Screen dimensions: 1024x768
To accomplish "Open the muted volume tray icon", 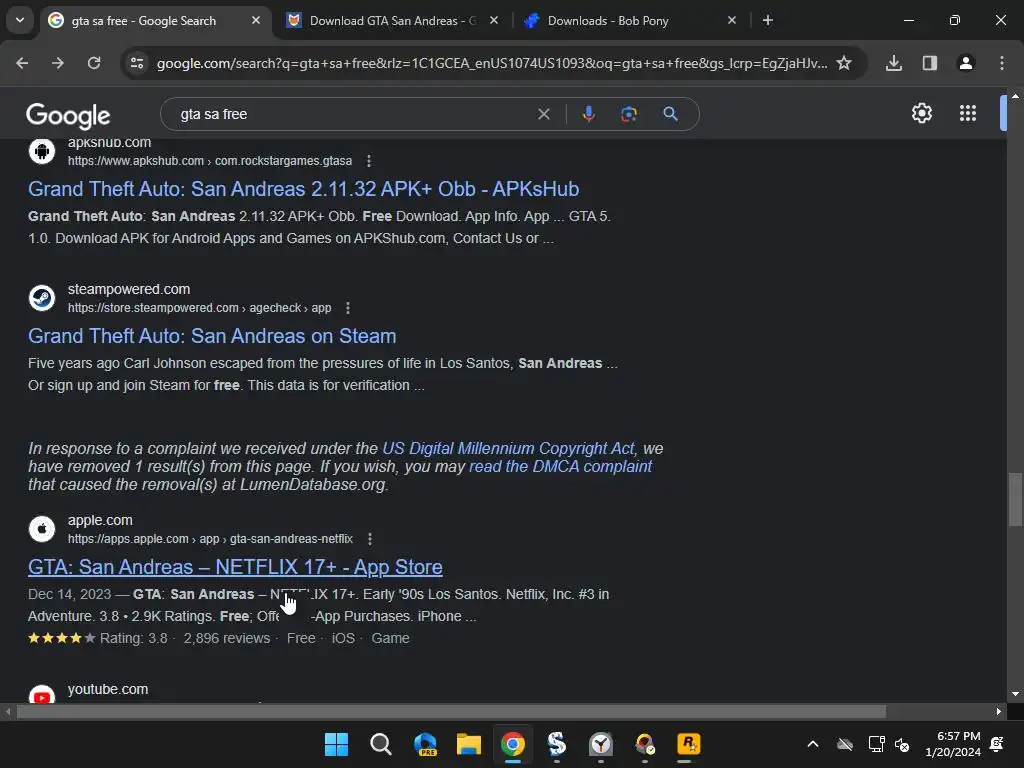I will click(x=902, y=744).
